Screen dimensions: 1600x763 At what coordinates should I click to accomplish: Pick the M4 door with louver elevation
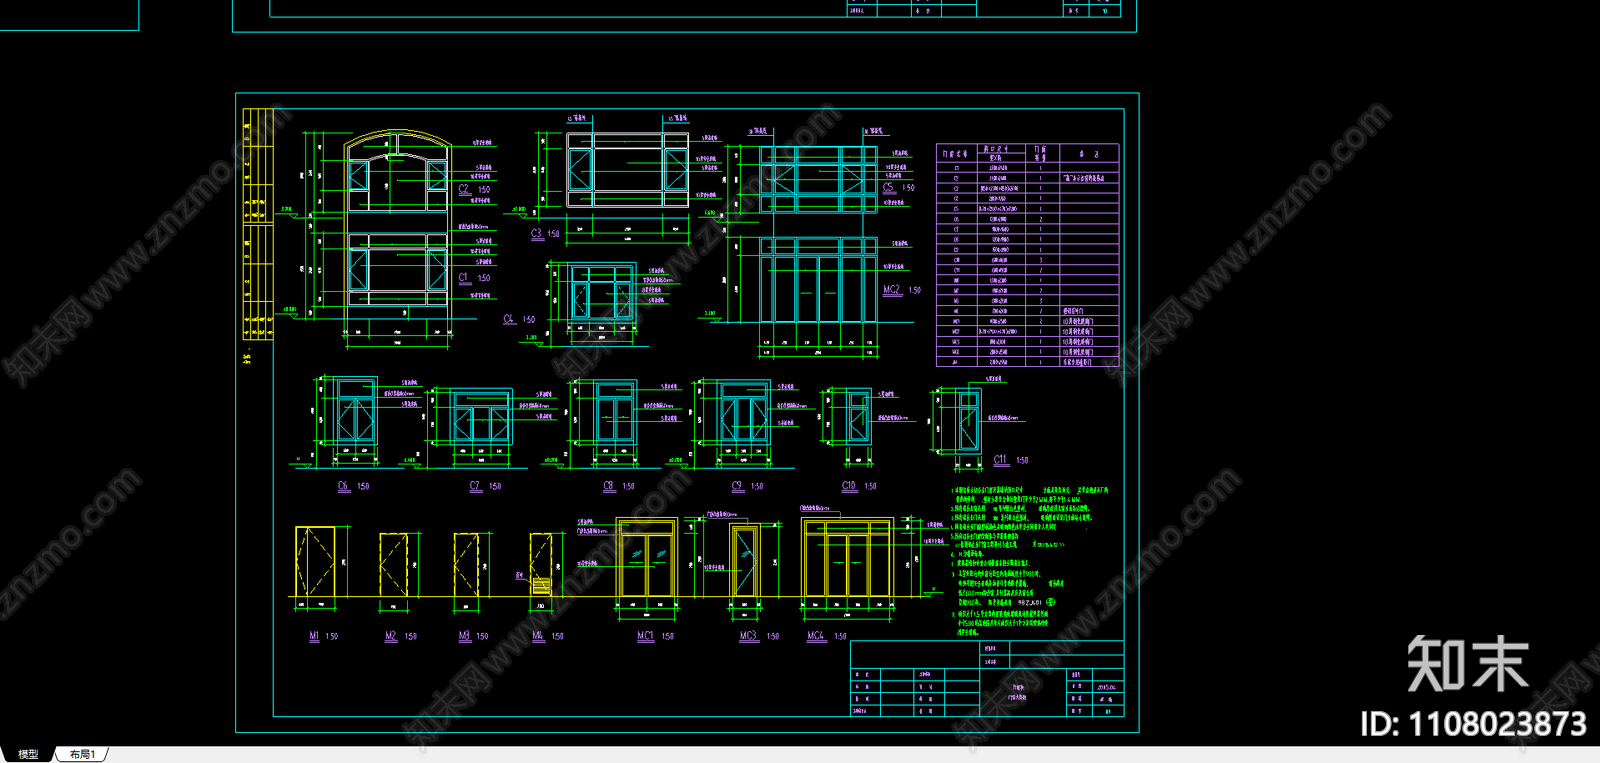tap(541, 566)
